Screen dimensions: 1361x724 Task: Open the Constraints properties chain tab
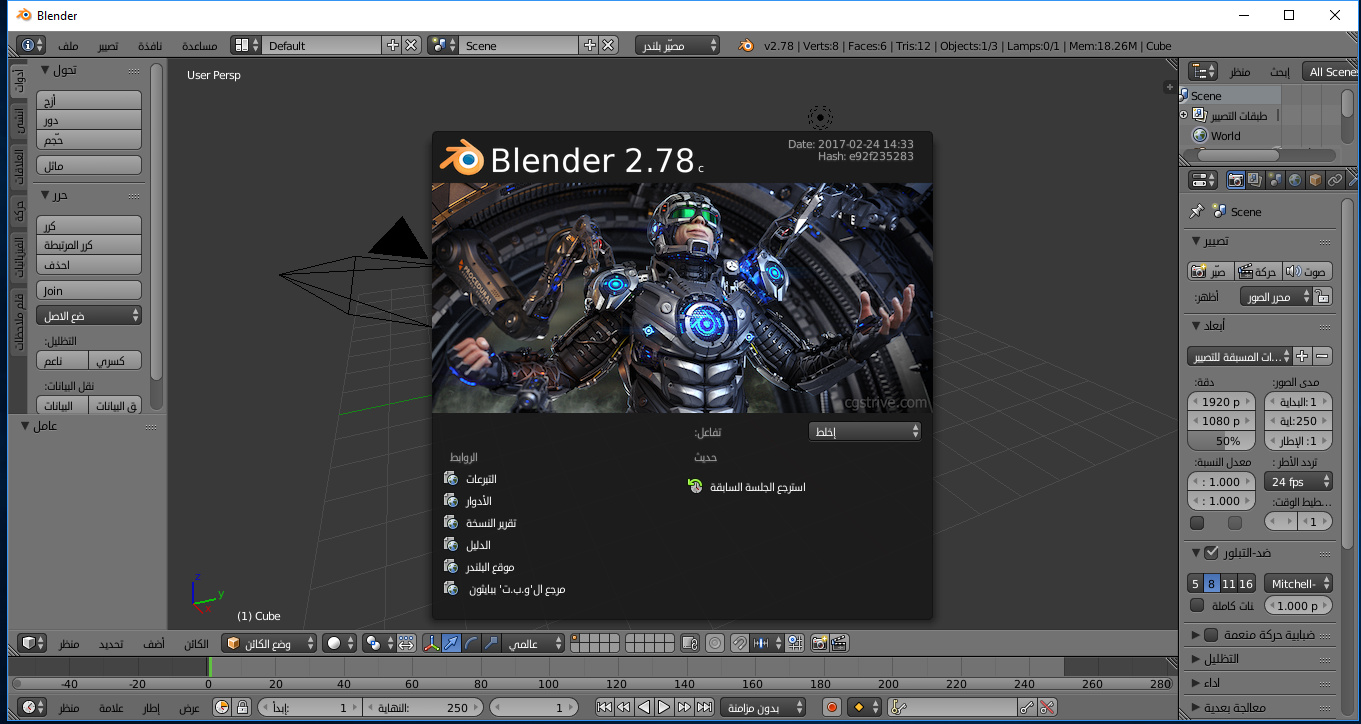point(1335,180)
